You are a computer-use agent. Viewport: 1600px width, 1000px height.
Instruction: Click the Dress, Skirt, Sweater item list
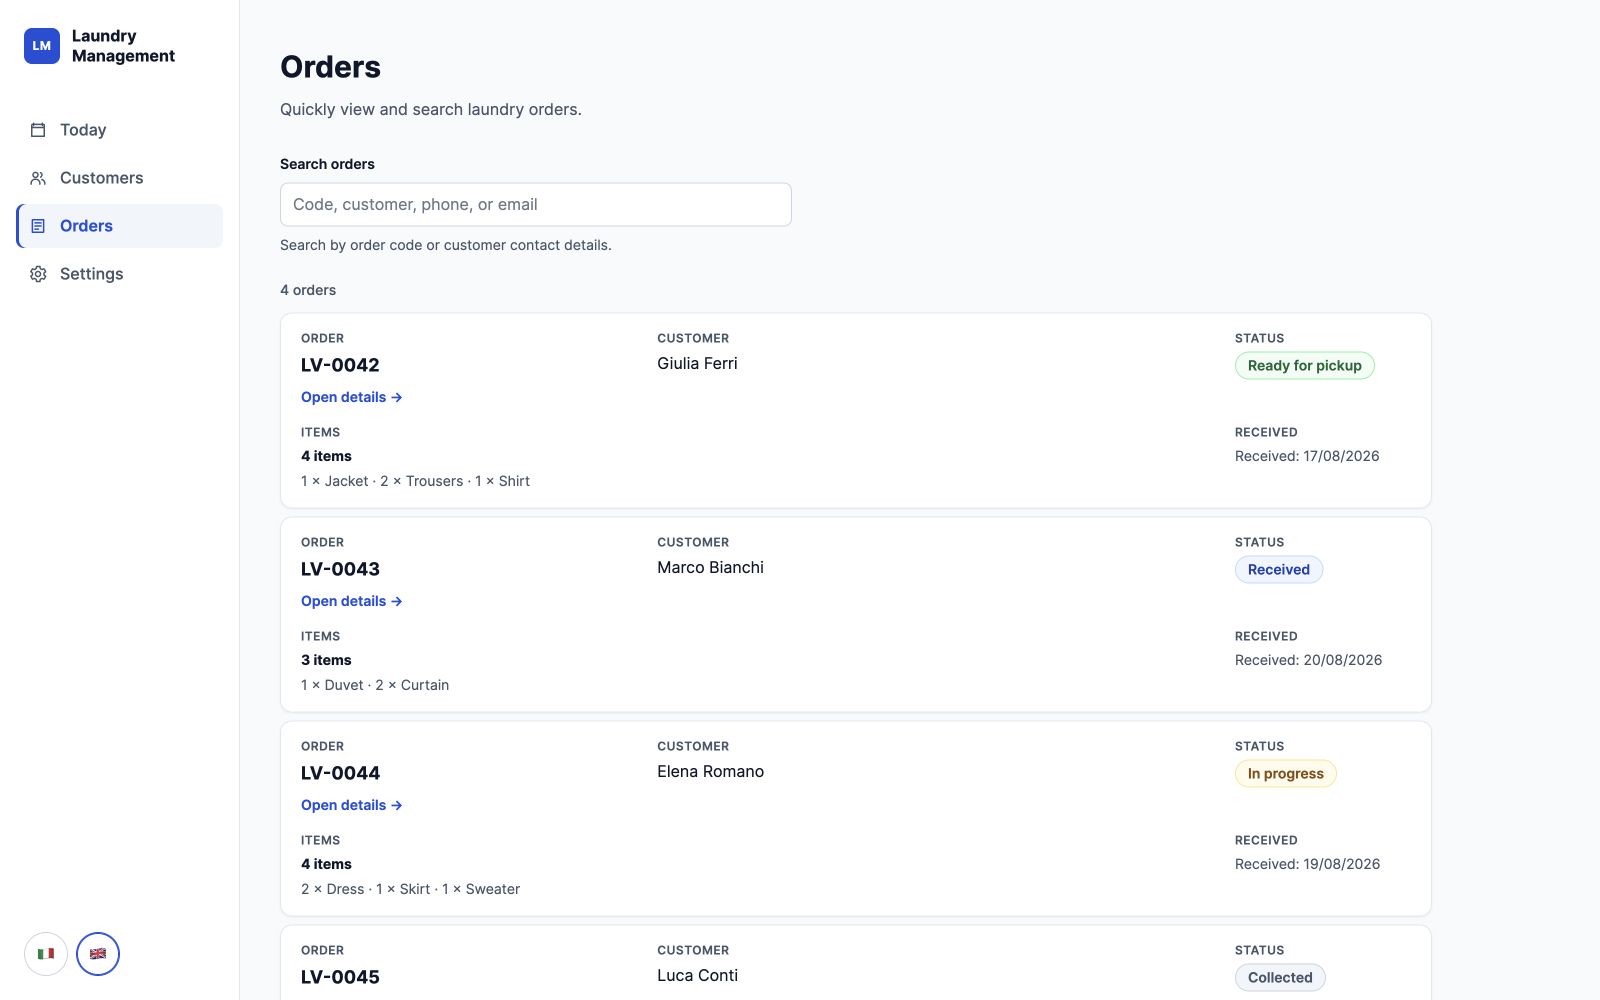click(x=410, y=889)
